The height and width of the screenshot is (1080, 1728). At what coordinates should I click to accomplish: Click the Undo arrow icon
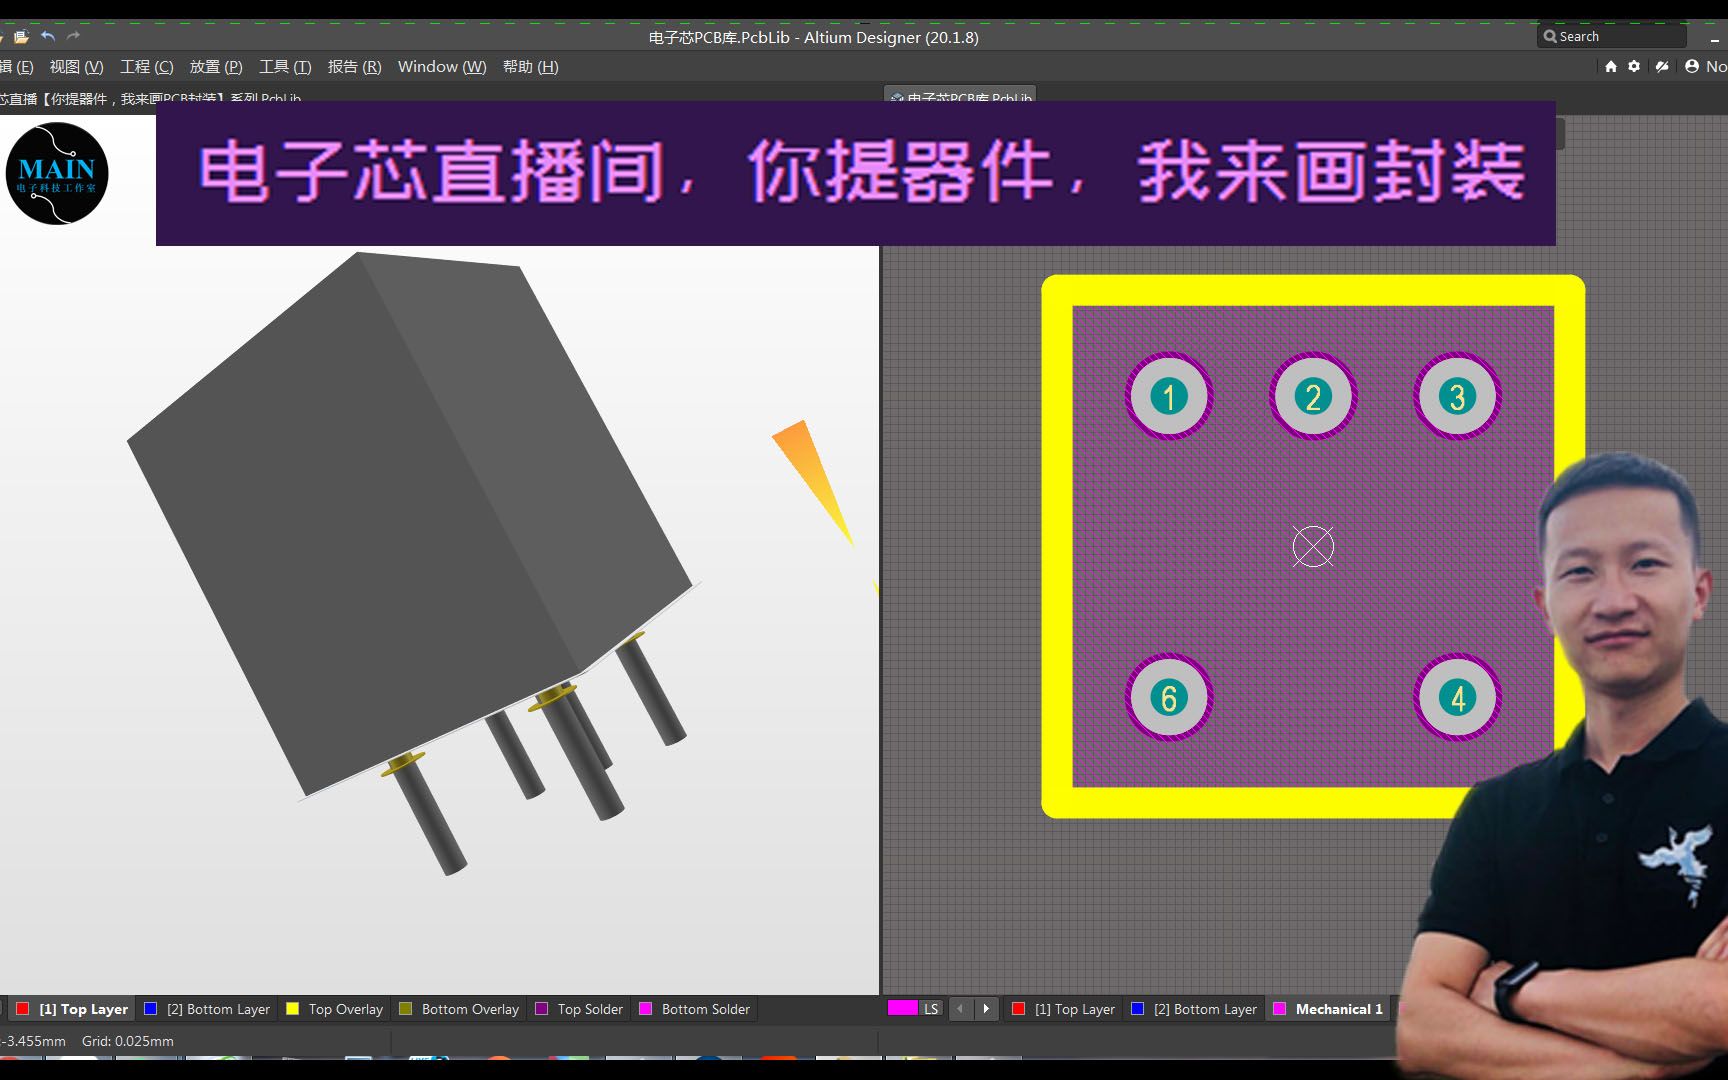[x=48, y=36]
